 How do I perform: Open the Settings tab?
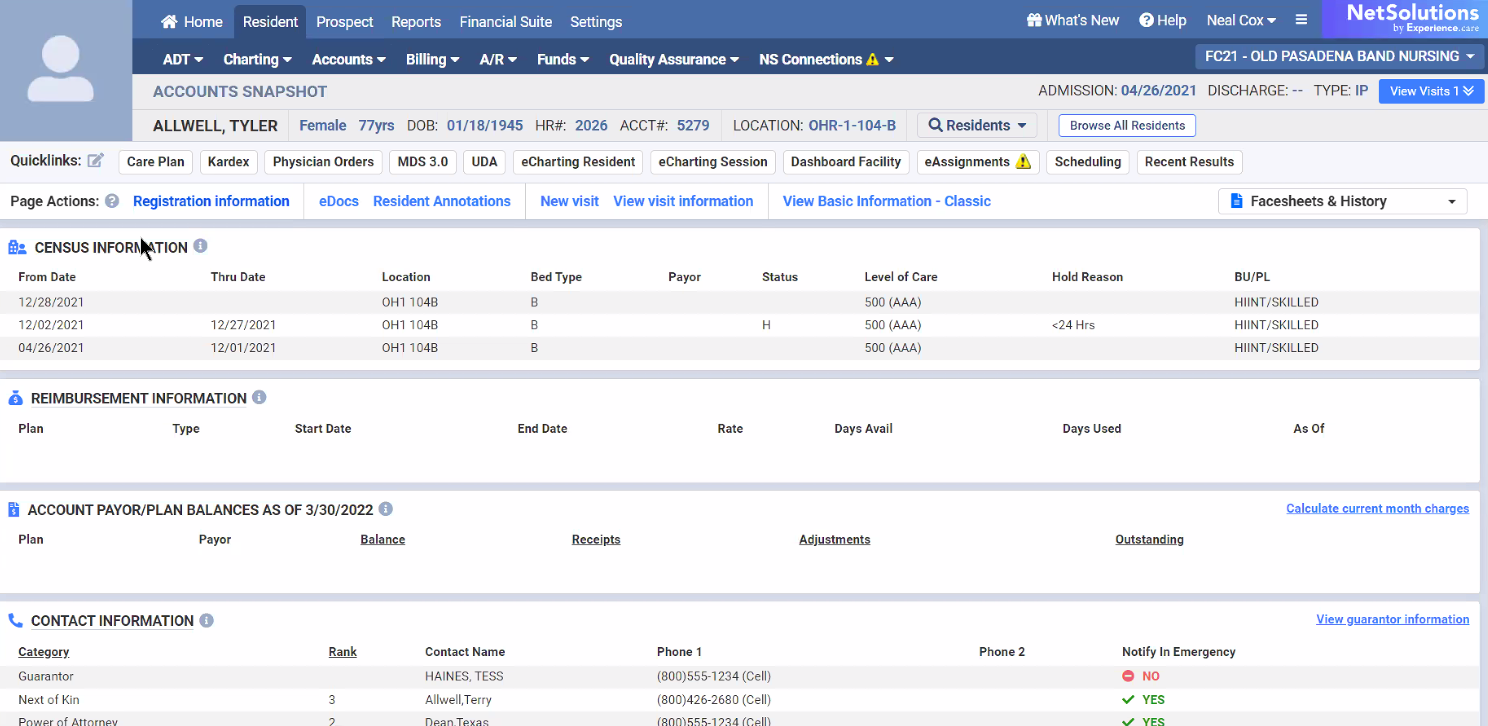[x=596, y=21]
